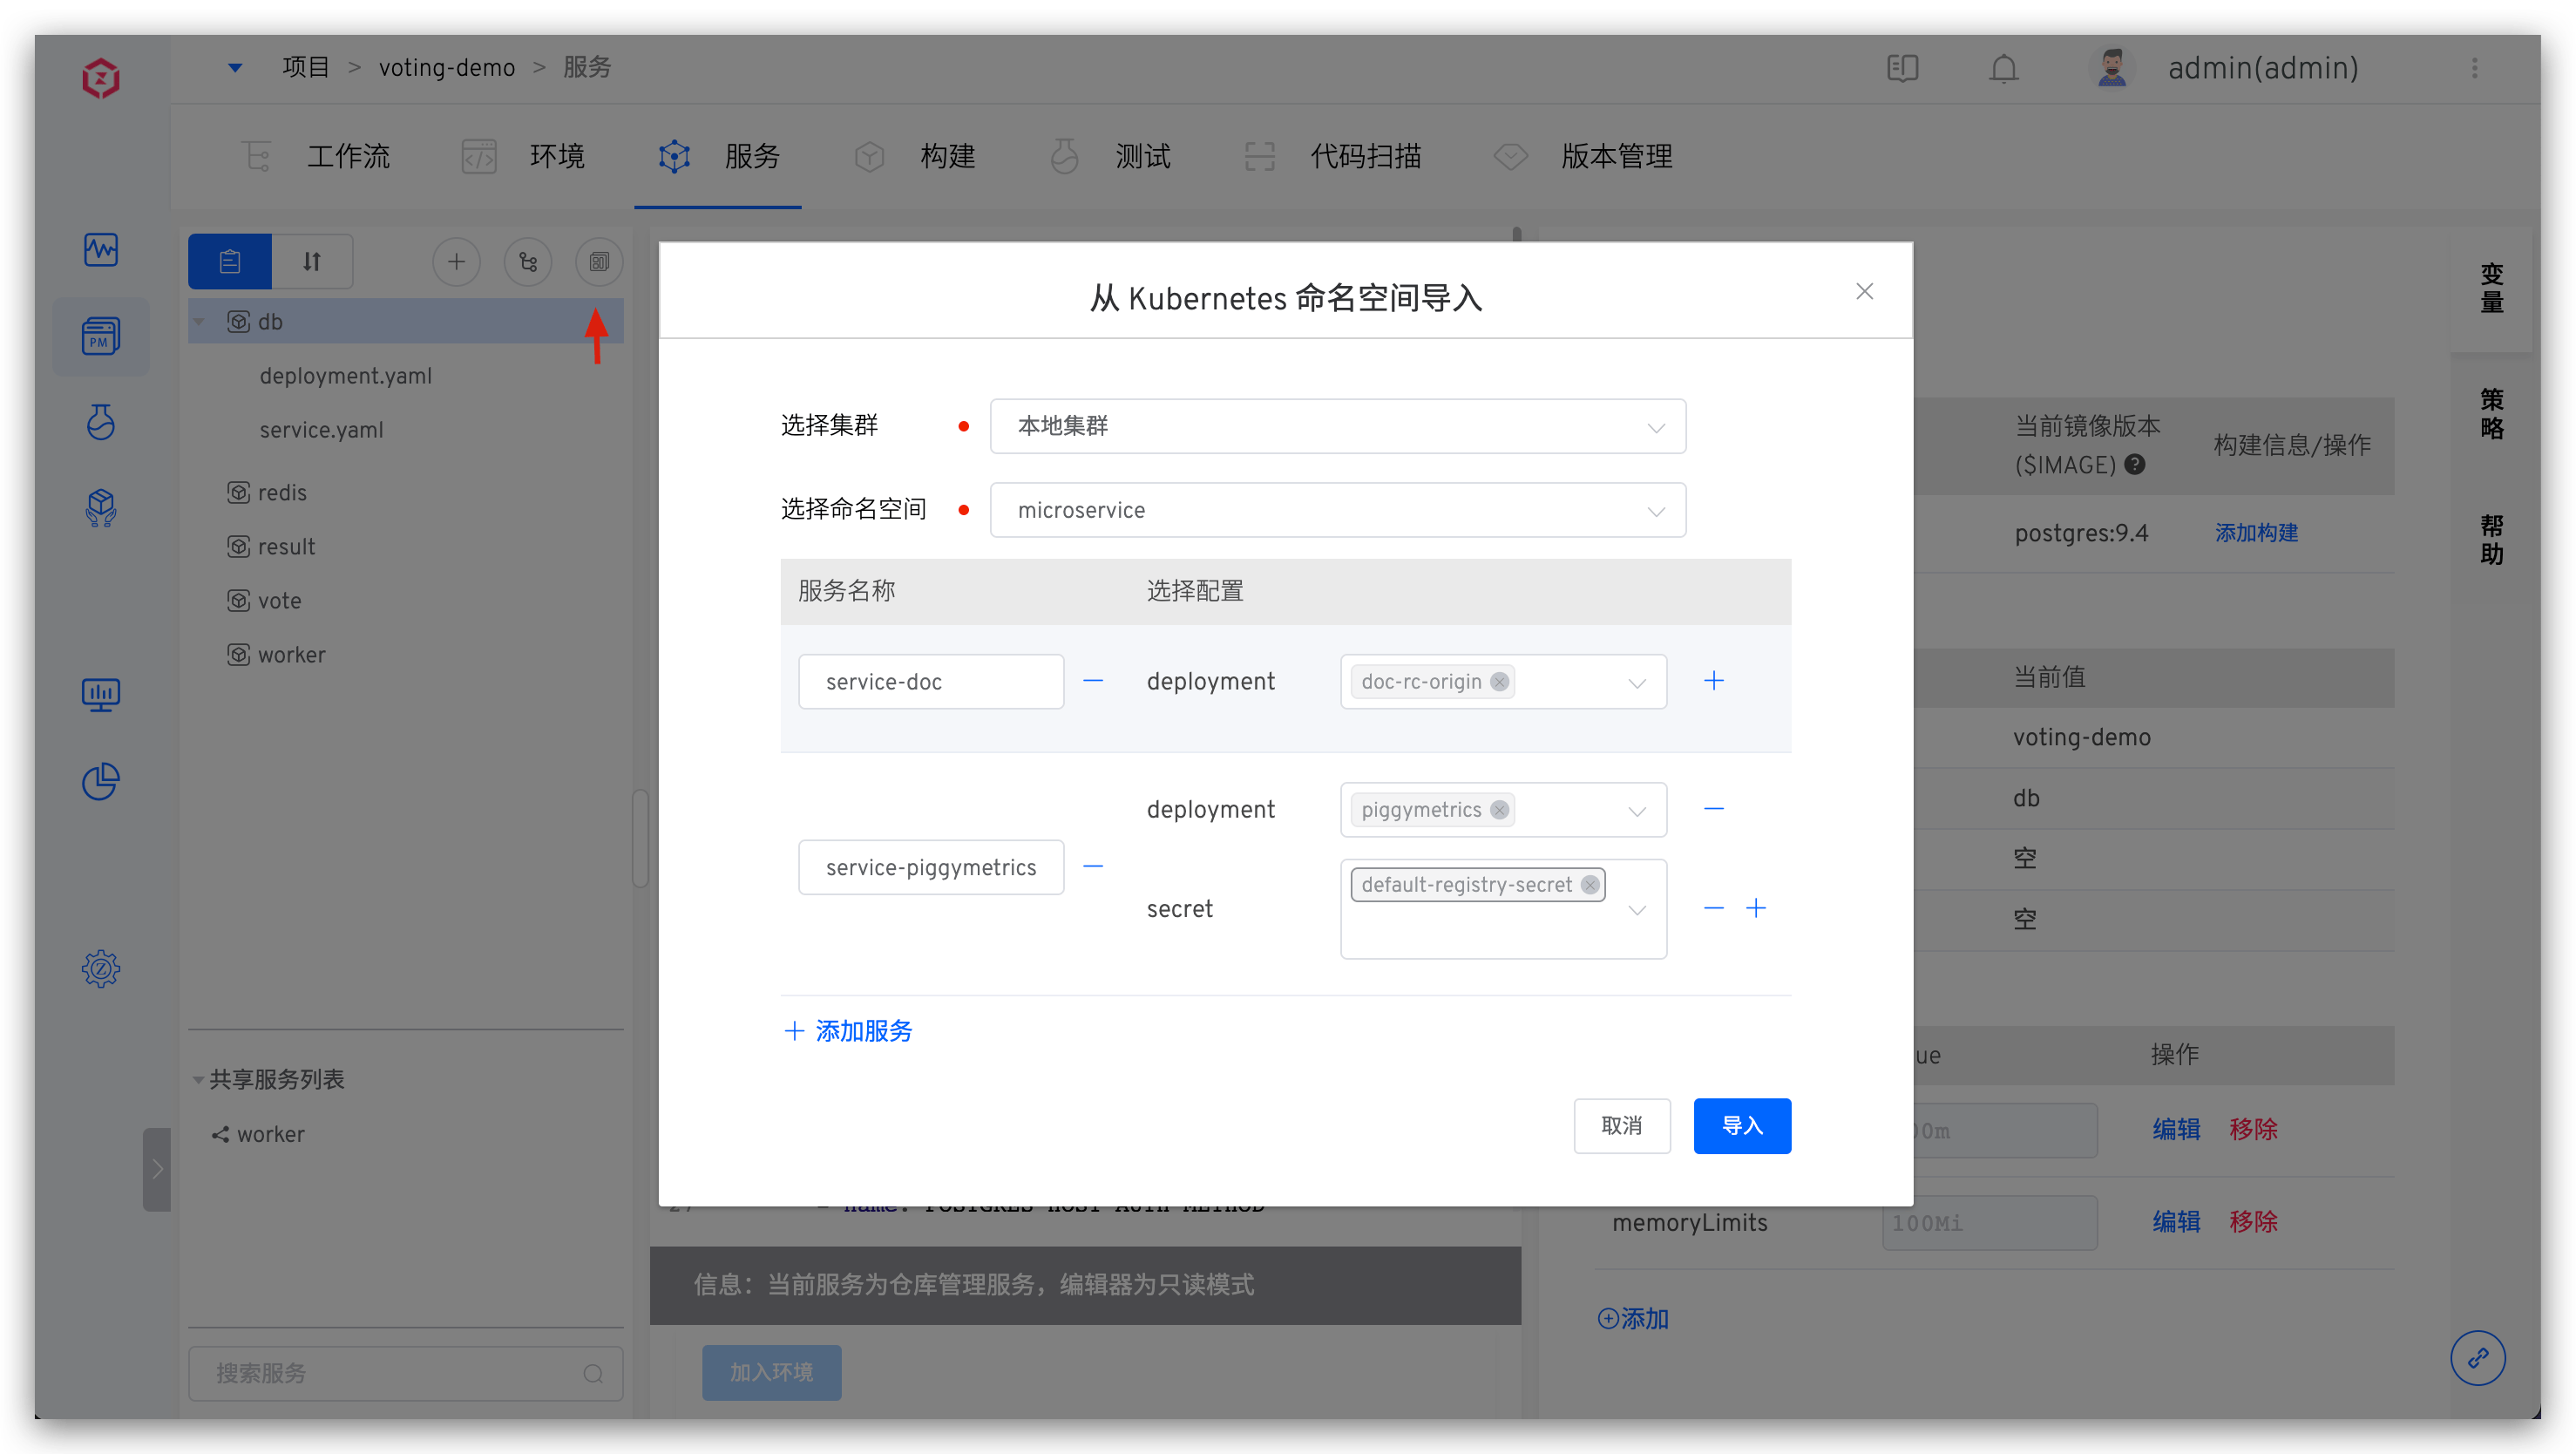Click the settings gear icon at sidebar bottom
This screenshot has height=1454, width=2576.
(101, 968)
